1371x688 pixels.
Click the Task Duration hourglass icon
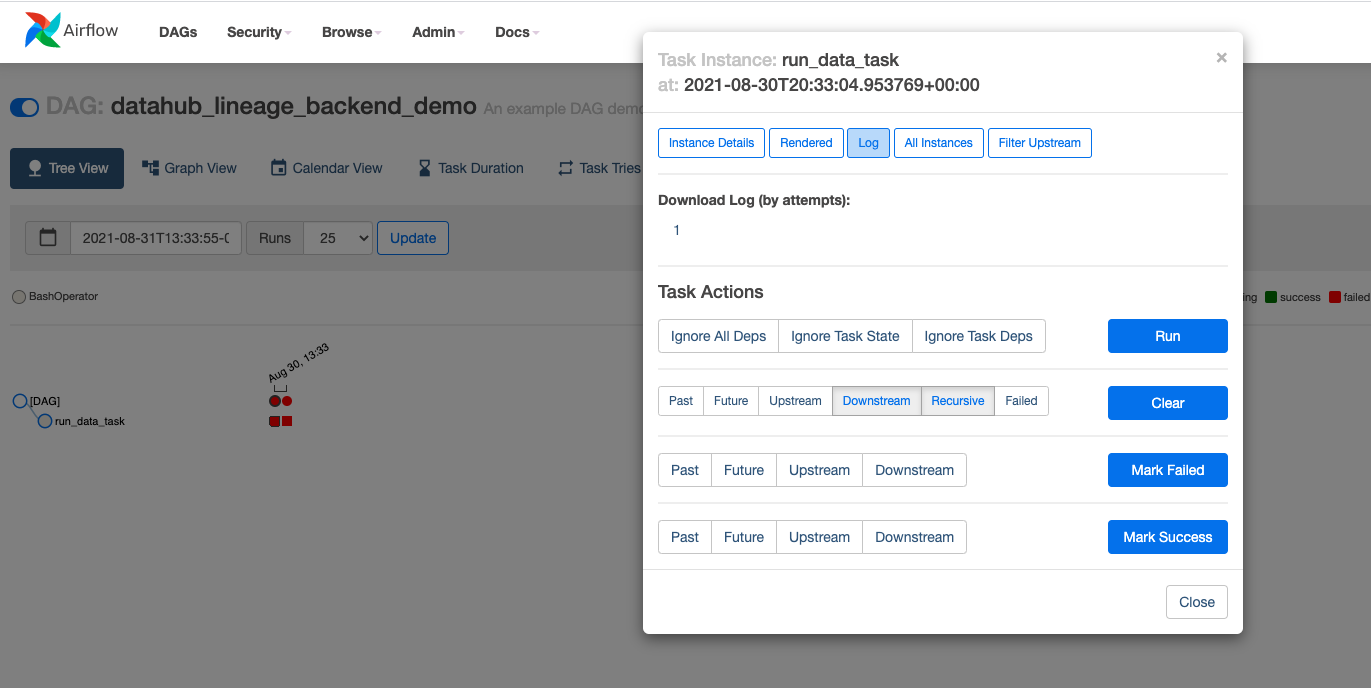[x=425, y=168]
